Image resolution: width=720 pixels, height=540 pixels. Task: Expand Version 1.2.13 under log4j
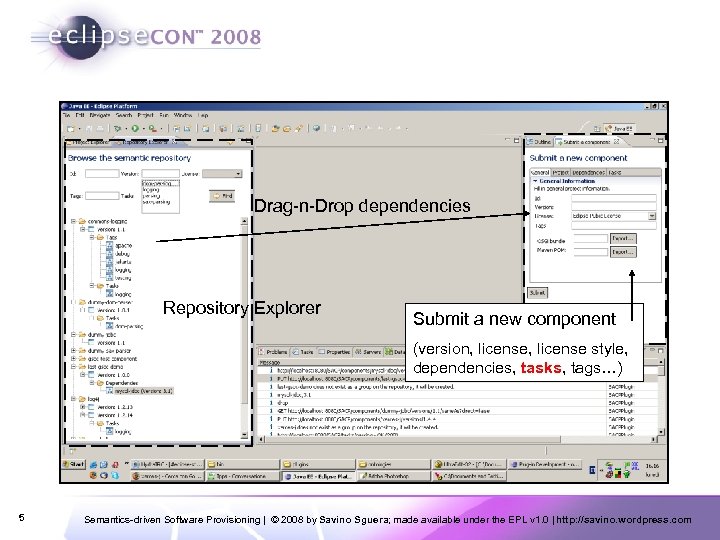coord(83,407)
